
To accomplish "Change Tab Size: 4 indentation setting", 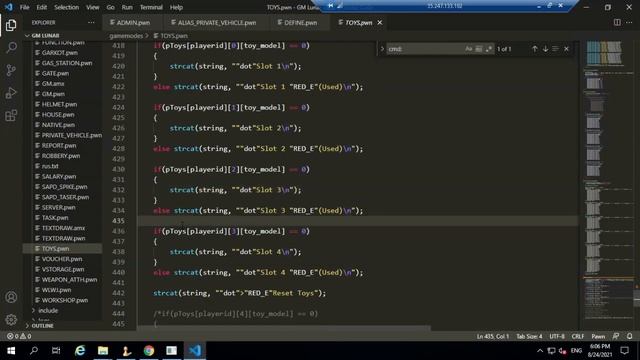I will coord(529,336).
